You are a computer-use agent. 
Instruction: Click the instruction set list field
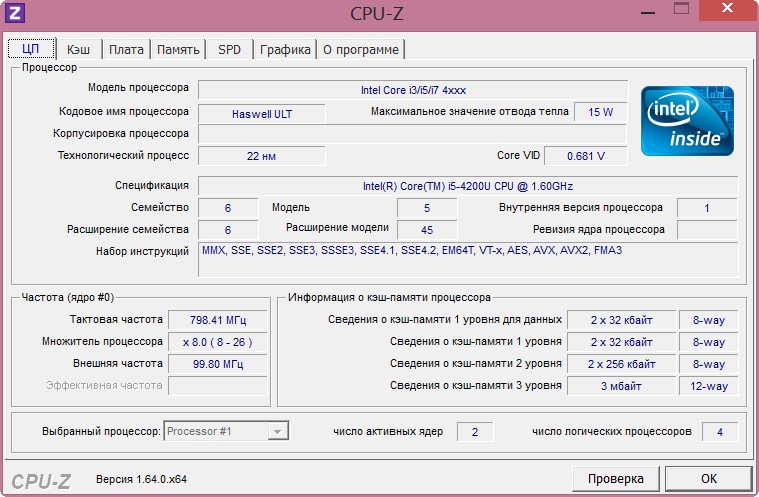pyautogui.click(x=467, y=258)
